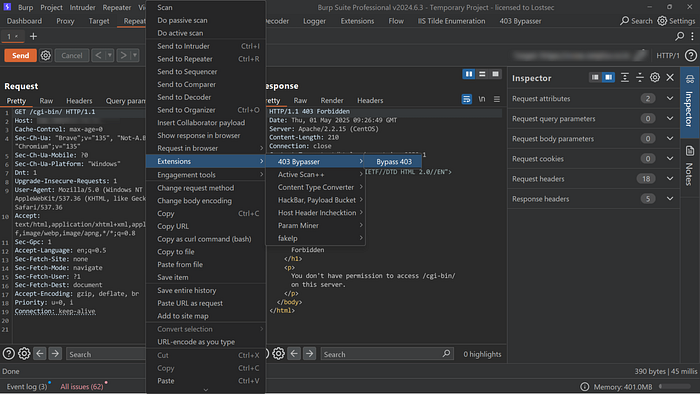Toggle response word wrap icon
700x394 pixels.
[x=467, y=99]
